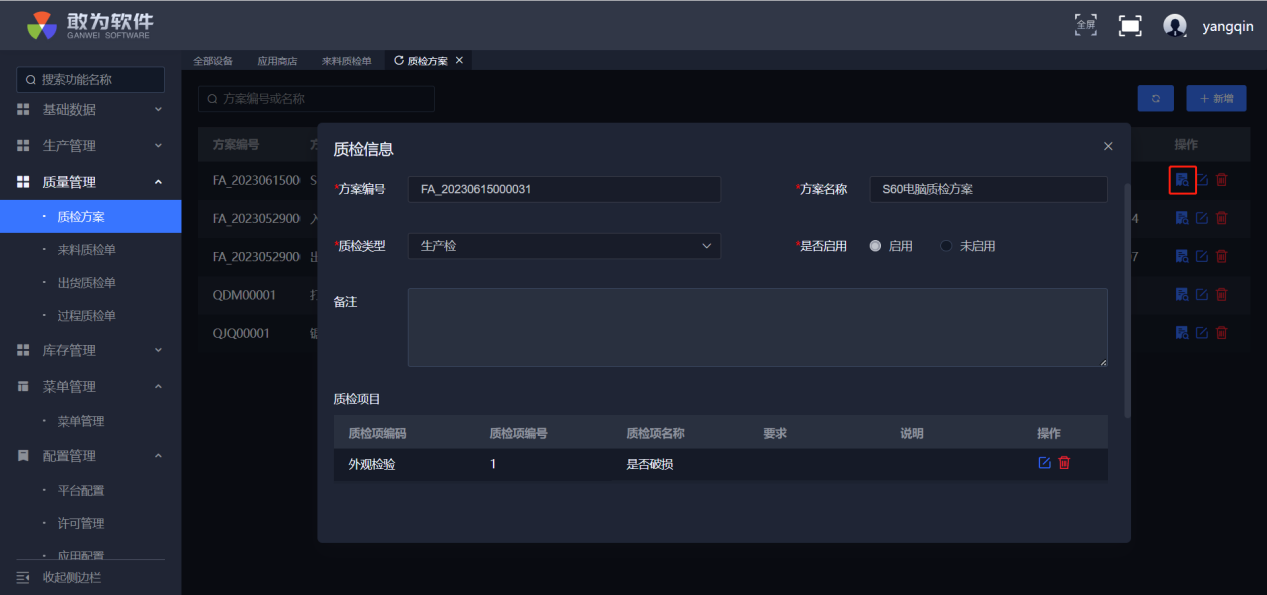This screenshot has height=595, width=1267.
Task: Click the 收起侧边栏 collapse icon
Action: pos(23,578)
